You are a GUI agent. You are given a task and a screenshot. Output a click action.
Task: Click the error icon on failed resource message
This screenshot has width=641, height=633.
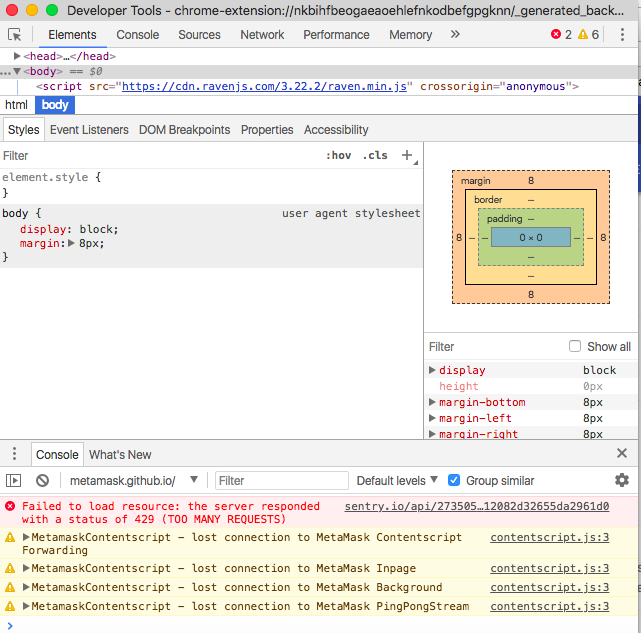pos(10,506)
